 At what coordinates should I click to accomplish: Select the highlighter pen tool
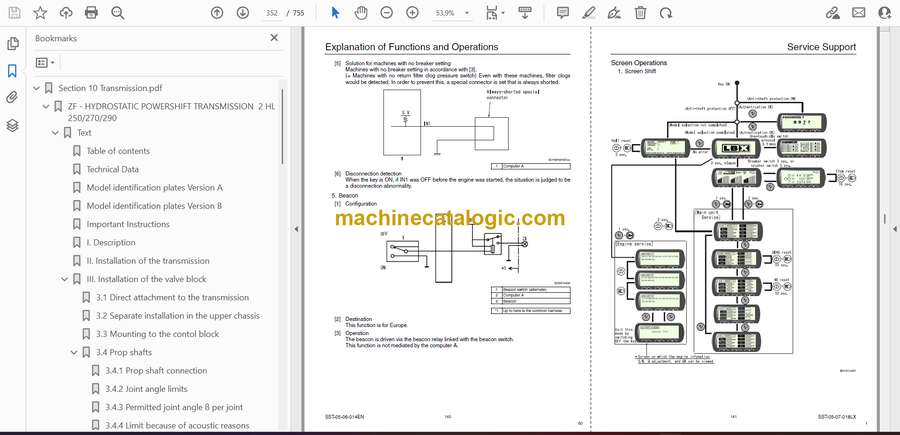click(588, 13)
